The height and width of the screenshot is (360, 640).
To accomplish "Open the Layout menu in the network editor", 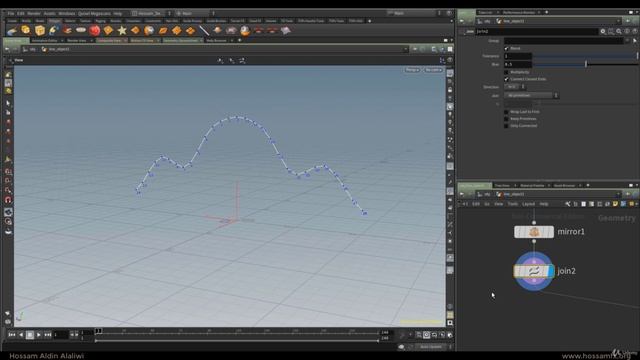I will [528, 204].
